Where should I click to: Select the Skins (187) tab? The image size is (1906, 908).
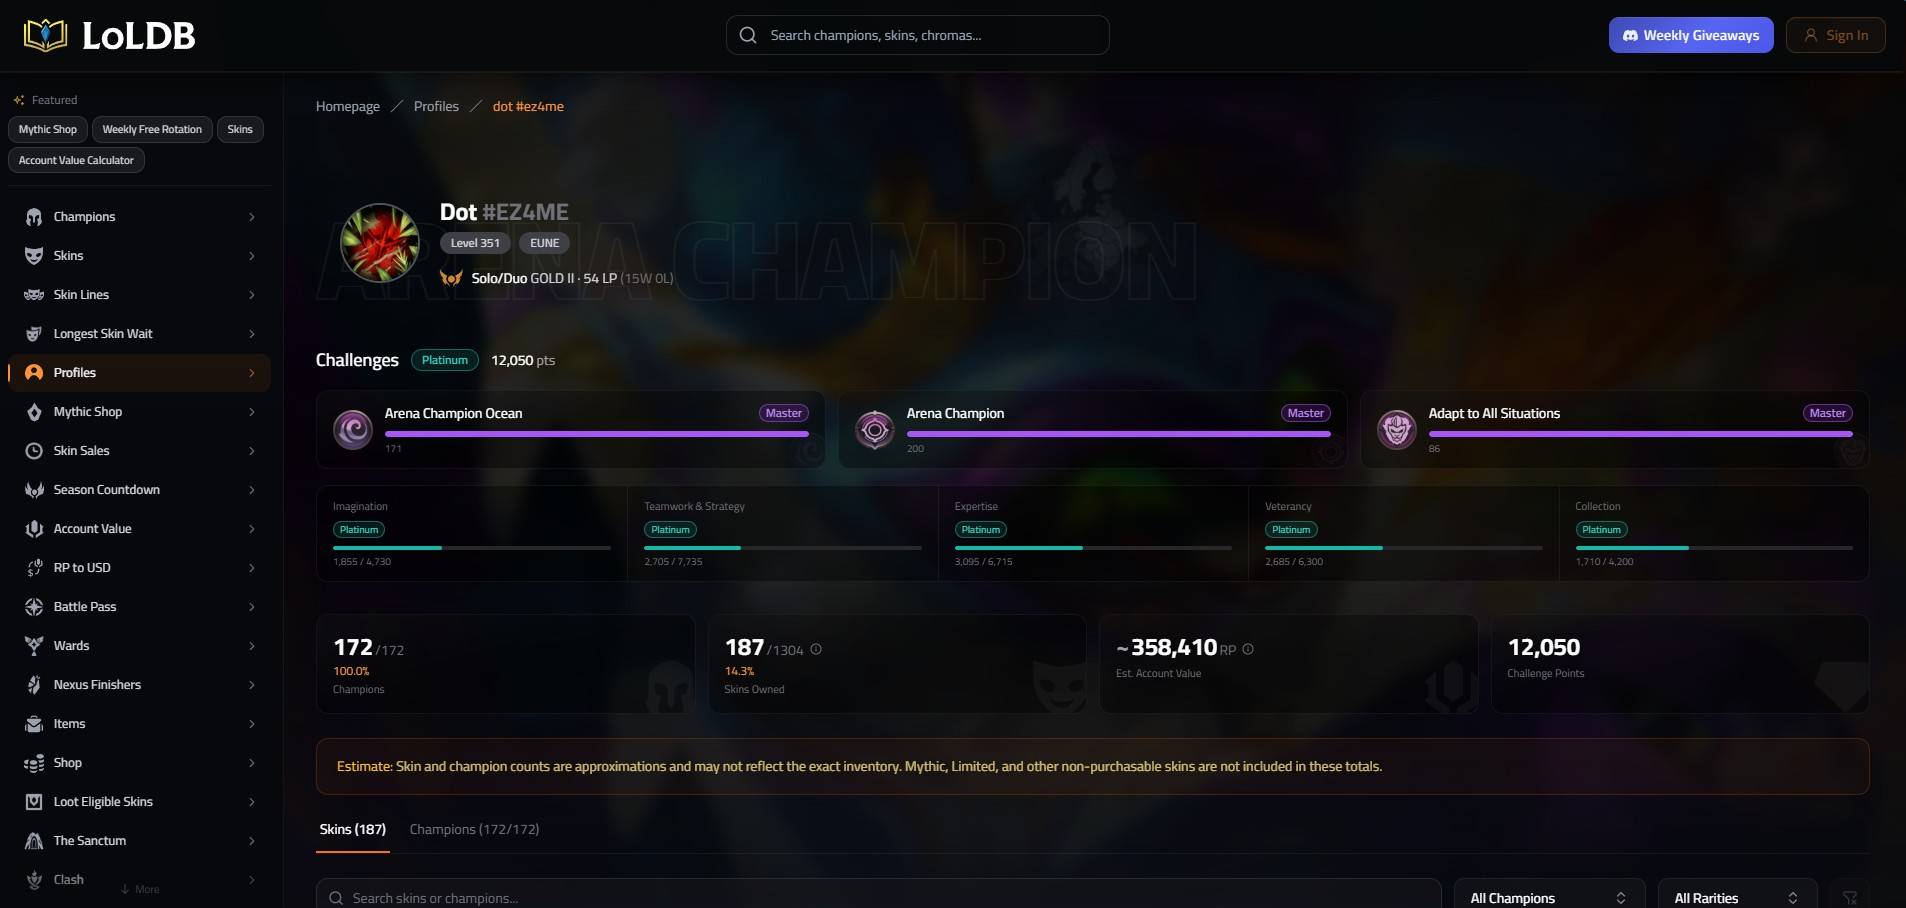[x=353, y=829]
